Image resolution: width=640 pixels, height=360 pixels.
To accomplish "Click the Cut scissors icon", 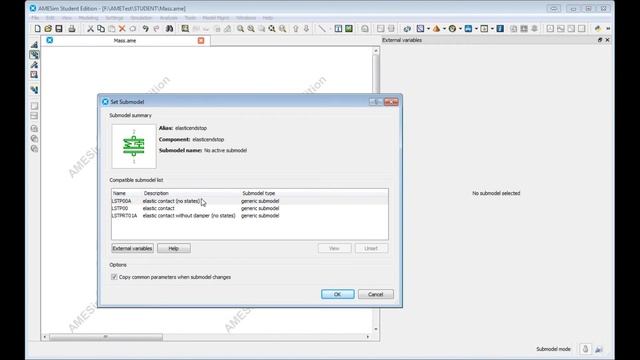I will [x=90, y=29].
